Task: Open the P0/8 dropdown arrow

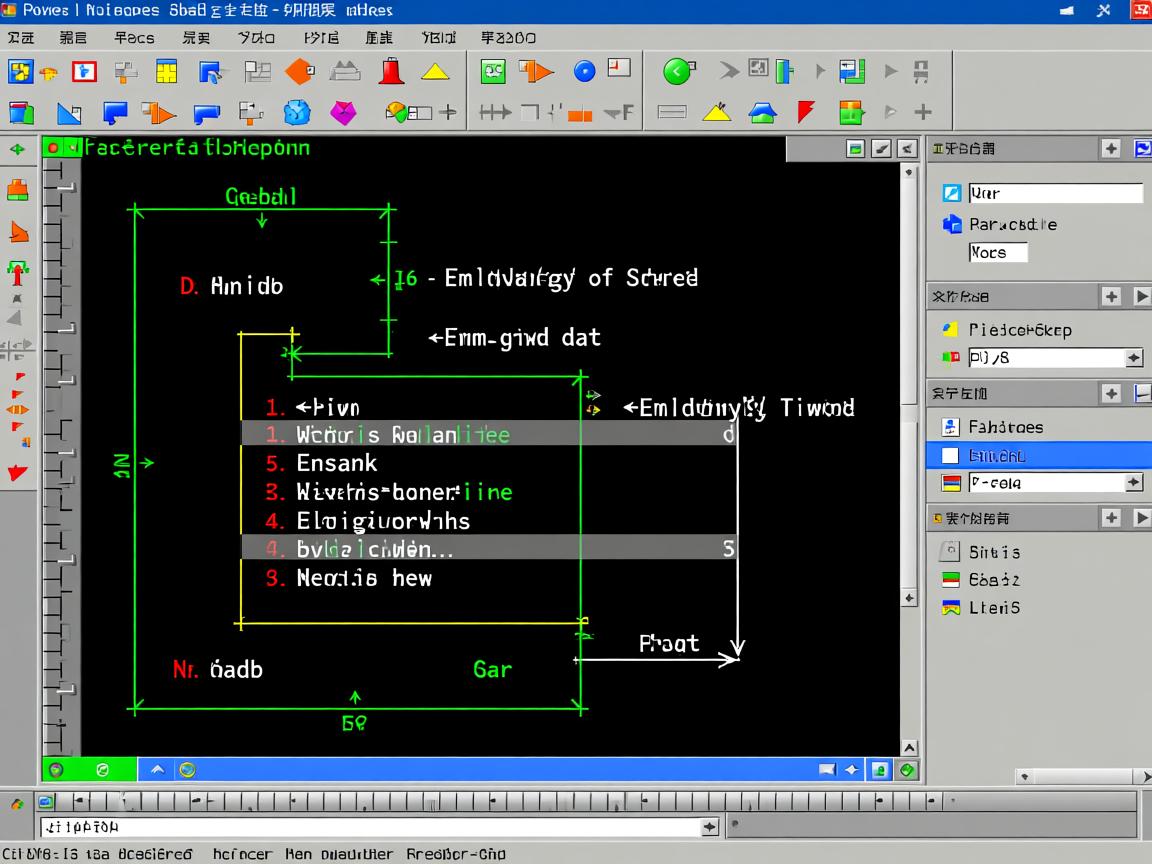Action: click(1133, 358)
